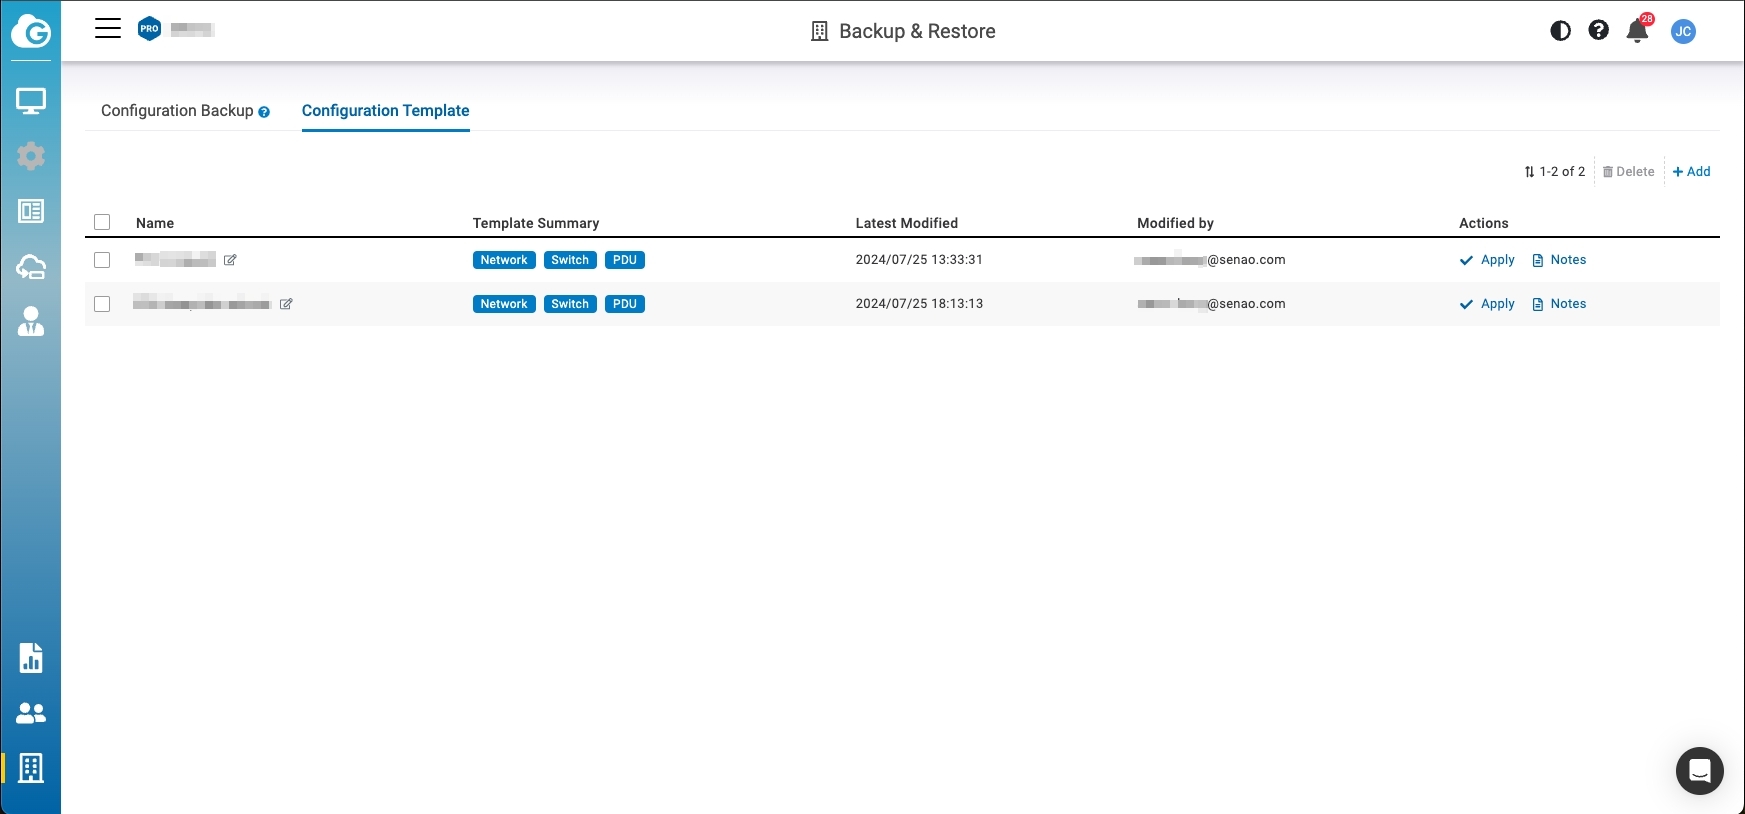
Task: Open the chat support bubble
Action: (1699, 771)
